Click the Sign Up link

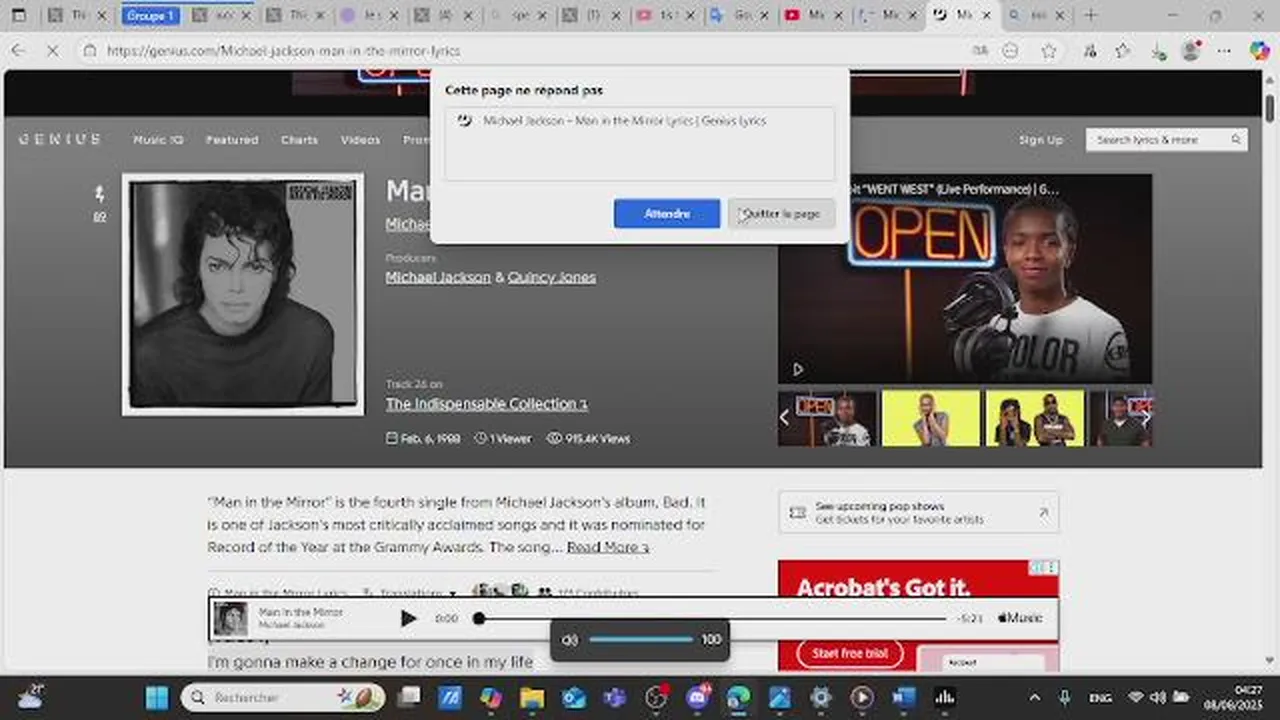tap(1041, 140)
